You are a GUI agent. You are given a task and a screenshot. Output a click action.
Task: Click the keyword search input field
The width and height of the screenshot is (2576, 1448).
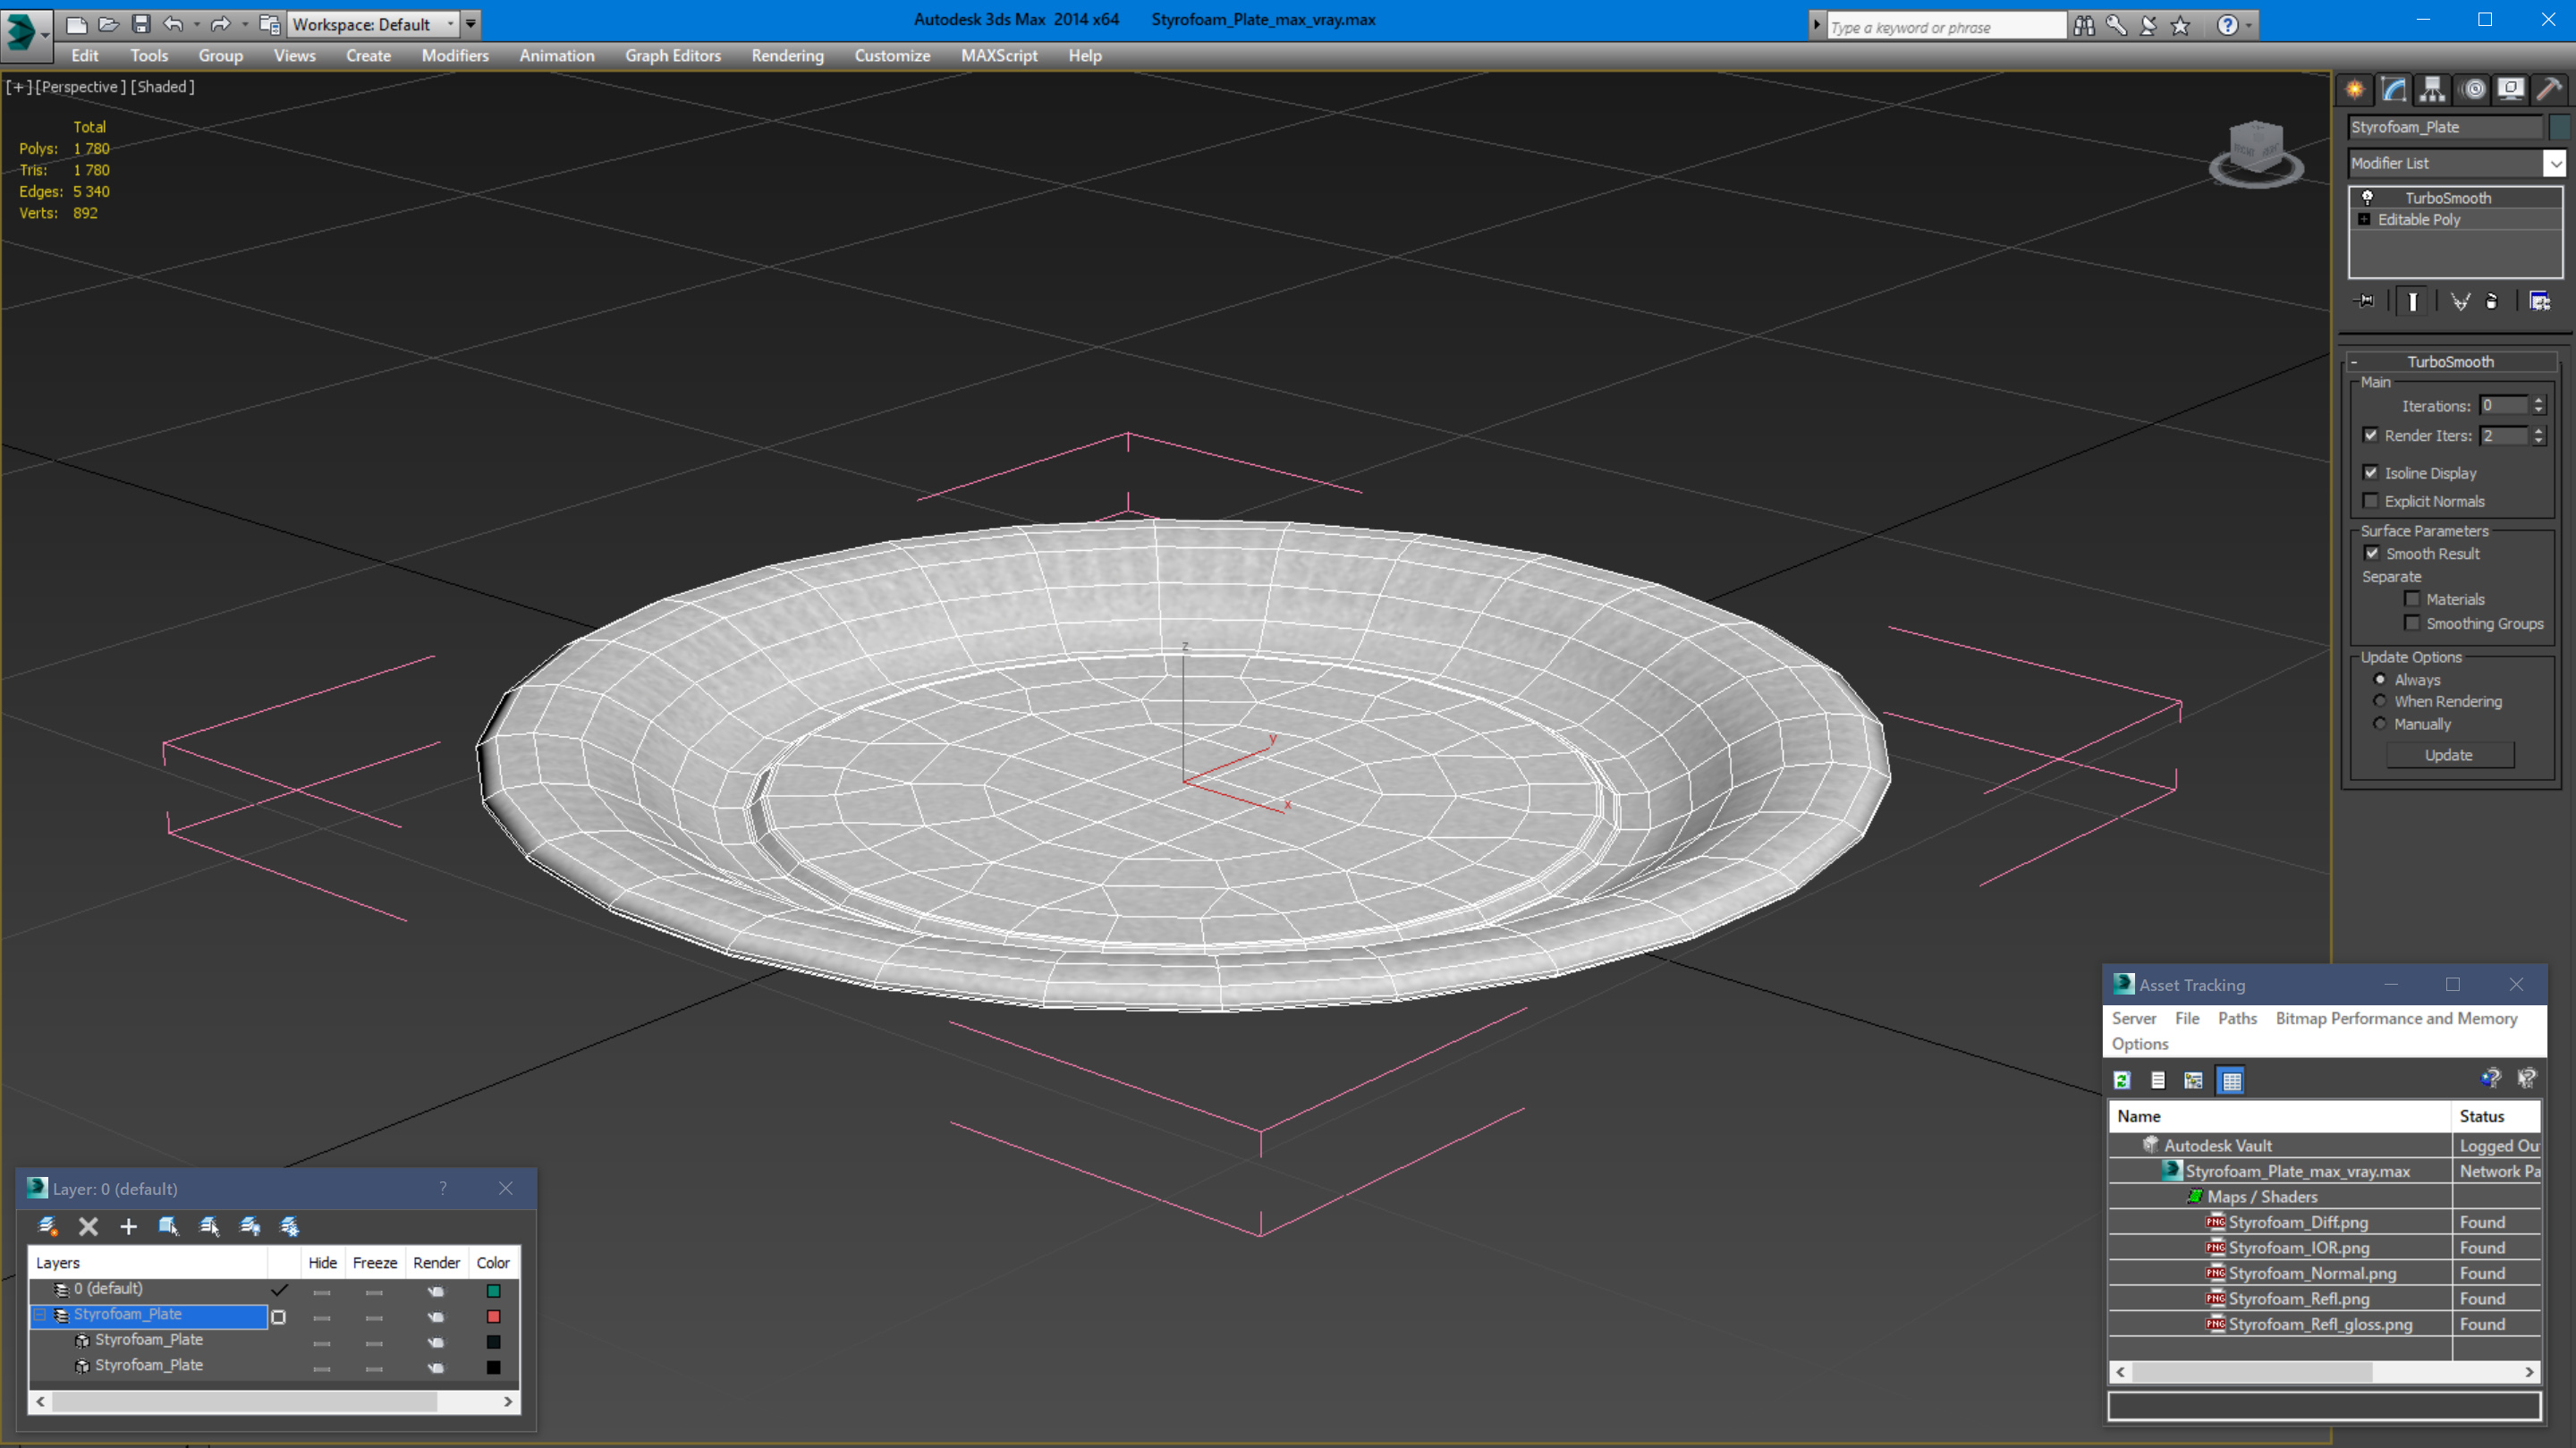pyautogui.click(x=1946, y=27)
